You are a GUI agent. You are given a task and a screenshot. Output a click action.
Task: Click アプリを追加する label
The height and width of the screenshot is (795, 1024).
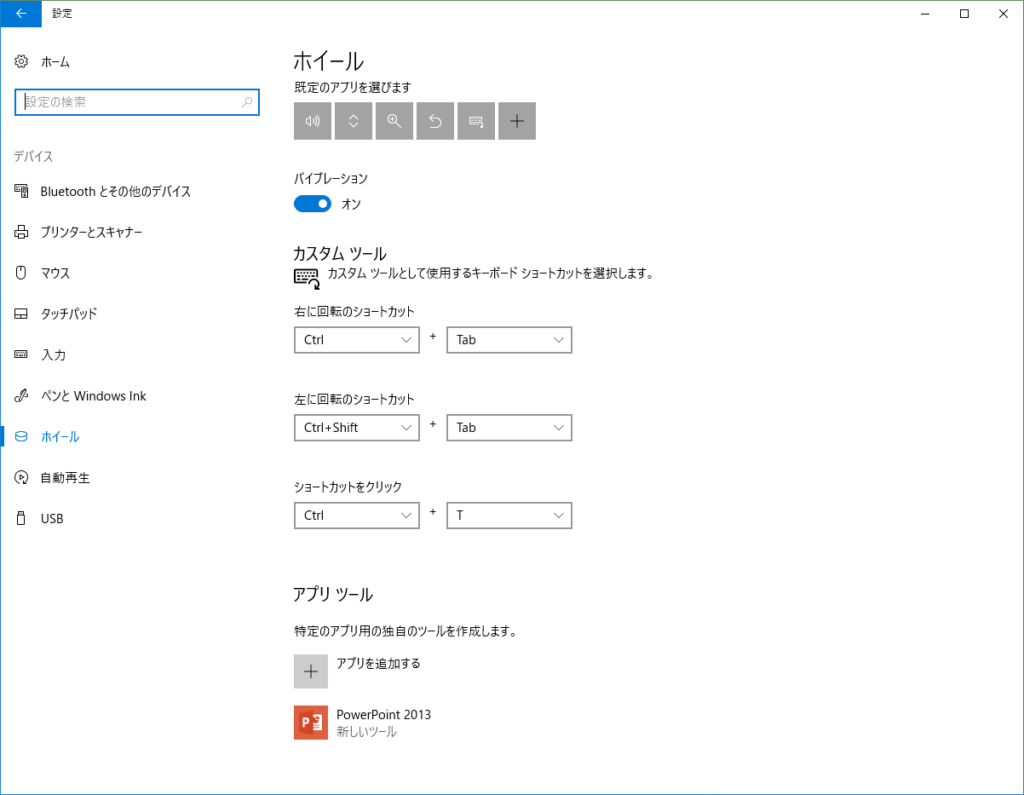click(x=378, y=664)
